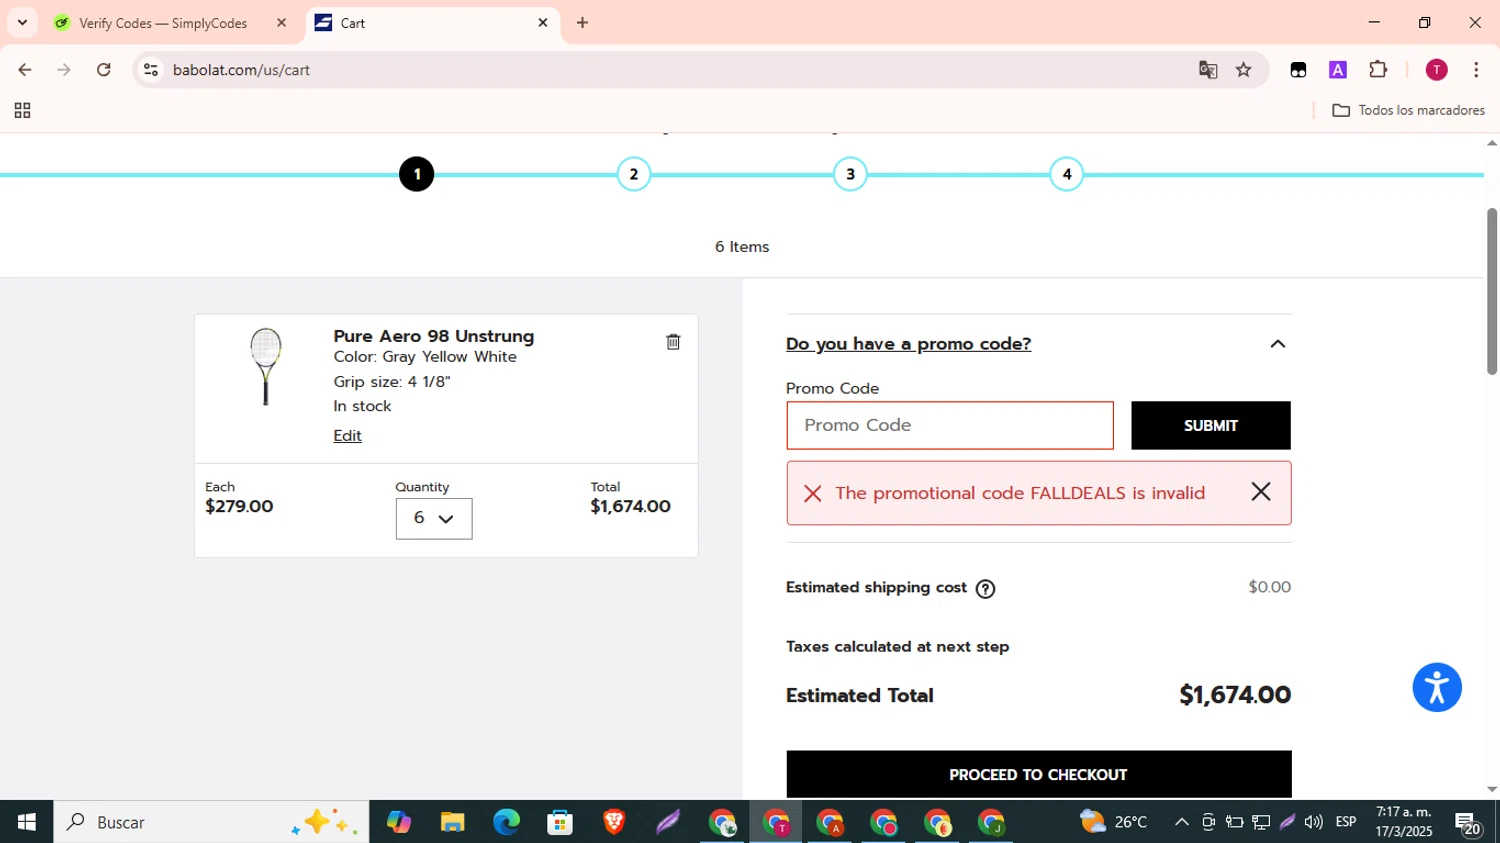Open a new browser tab

tap(583, 23)
